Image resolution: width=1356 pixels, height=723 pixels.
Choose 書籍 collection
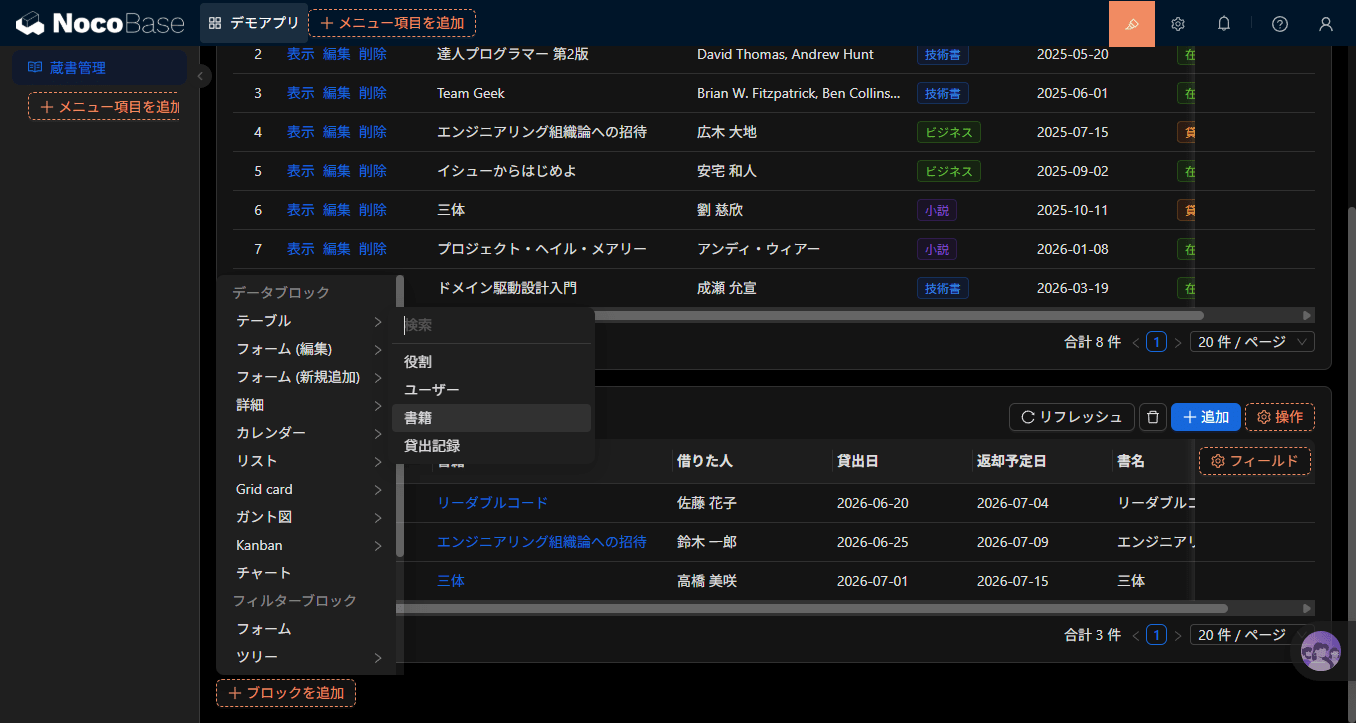492,418
